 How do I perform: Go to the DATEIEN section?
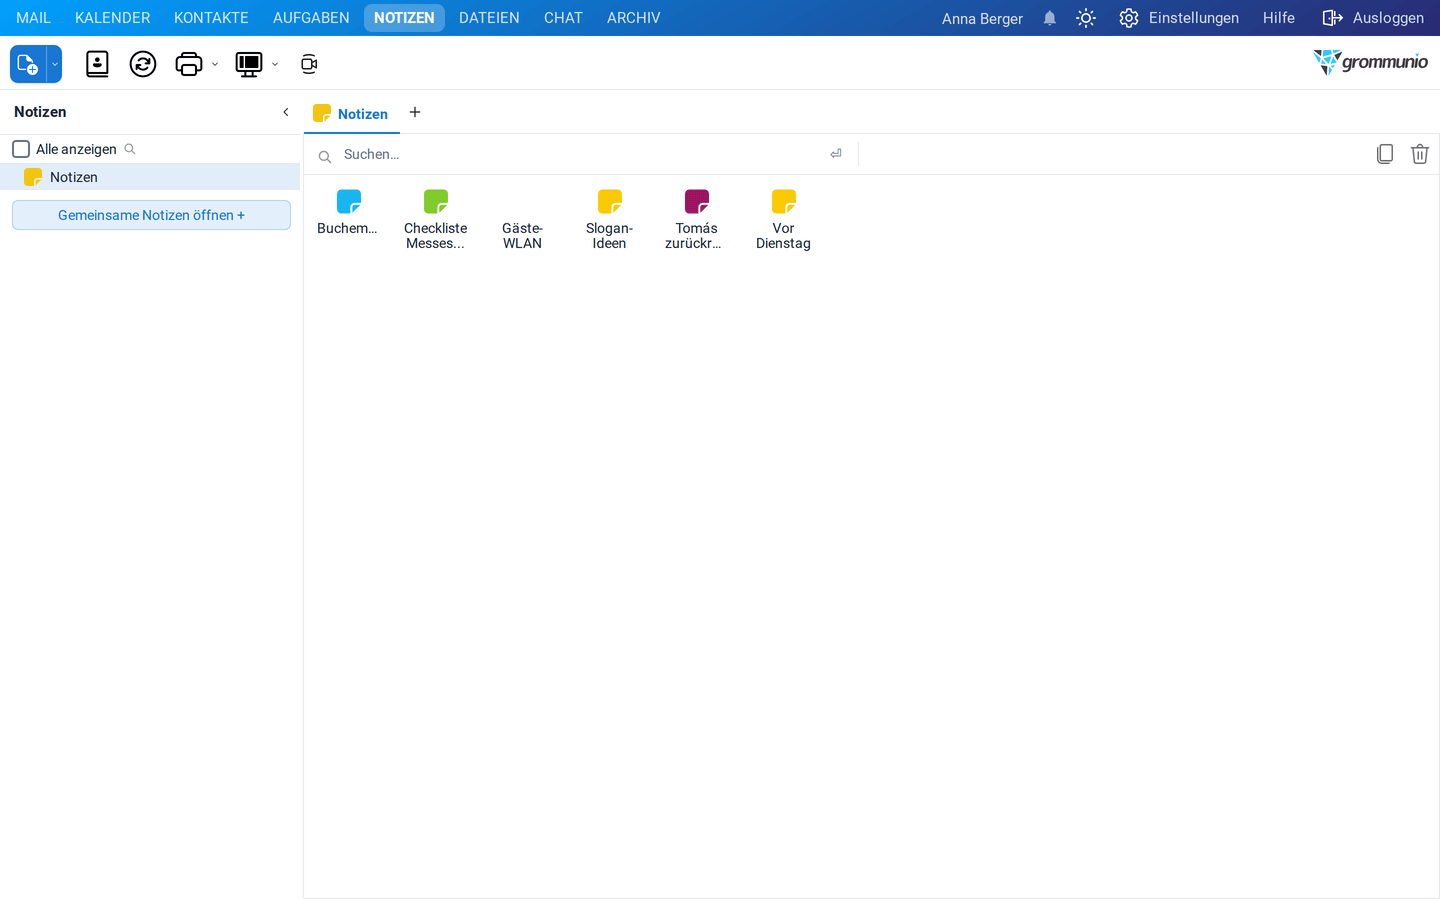point(489,18)
